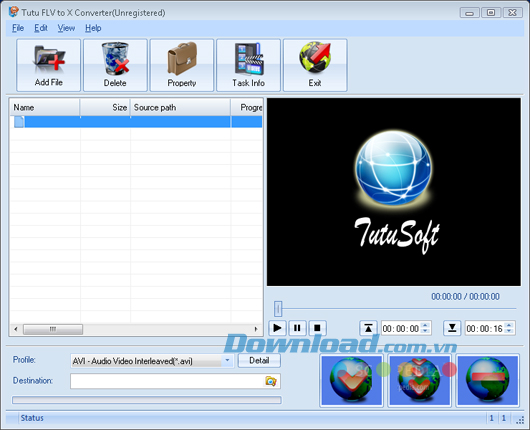Image resolution: width=530 pixels, height=430 pixels.
Task: Sort by the Name column header
Action: 45,108
